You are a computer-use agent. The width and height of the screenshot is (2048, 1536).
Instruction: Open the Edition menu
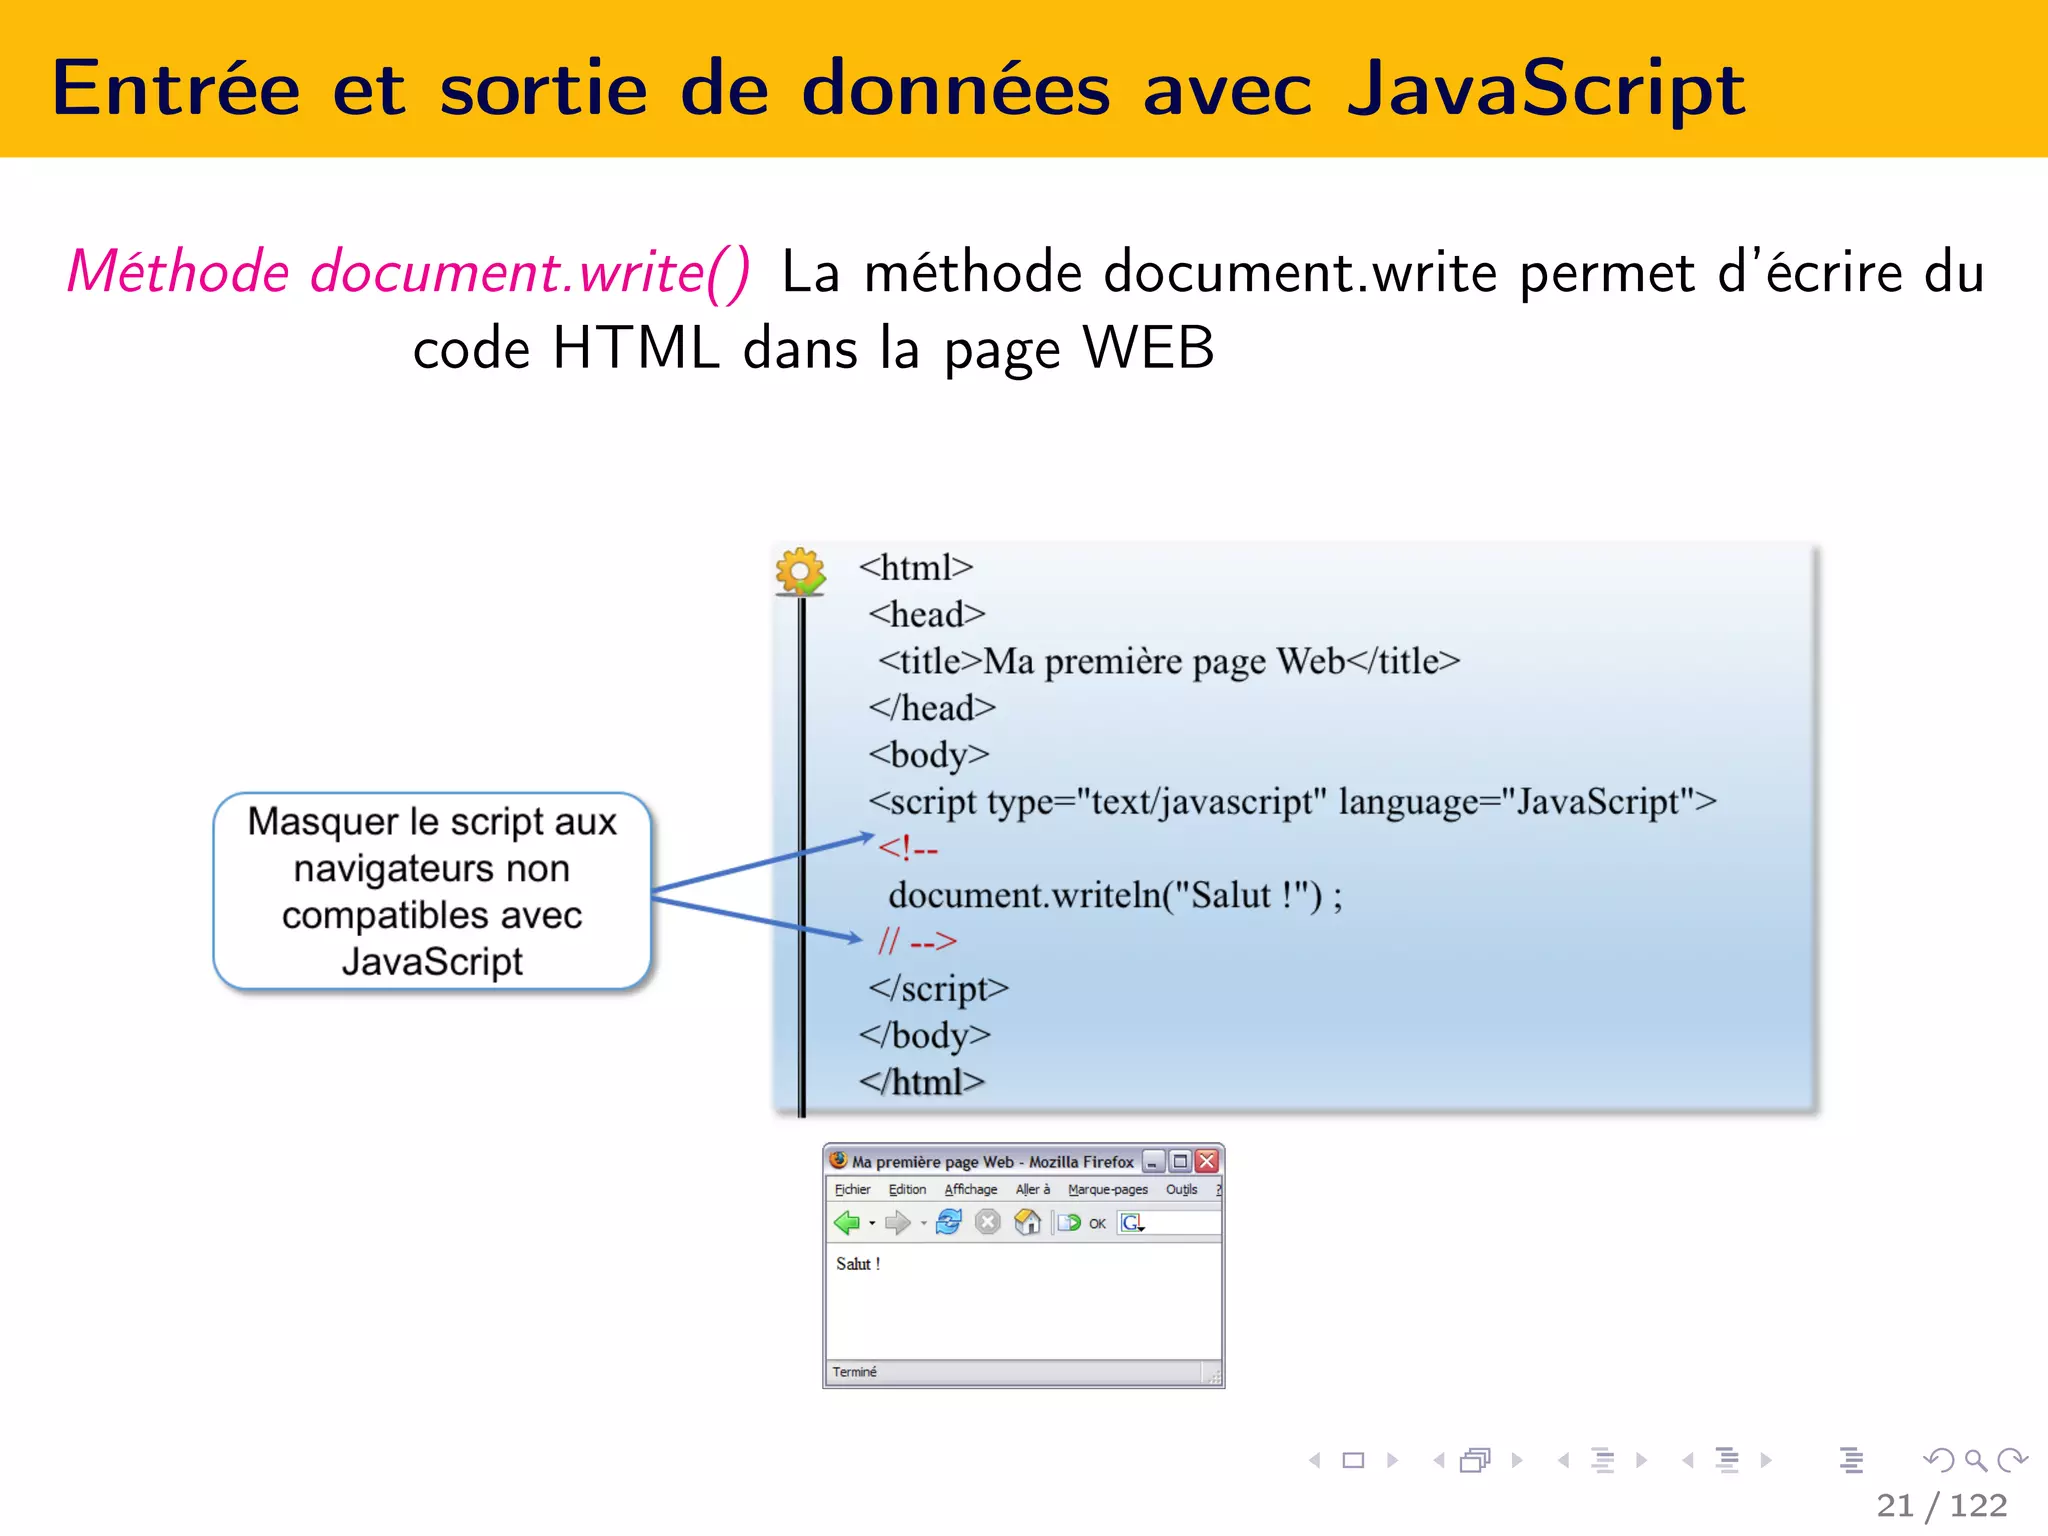pos(907,1189)
